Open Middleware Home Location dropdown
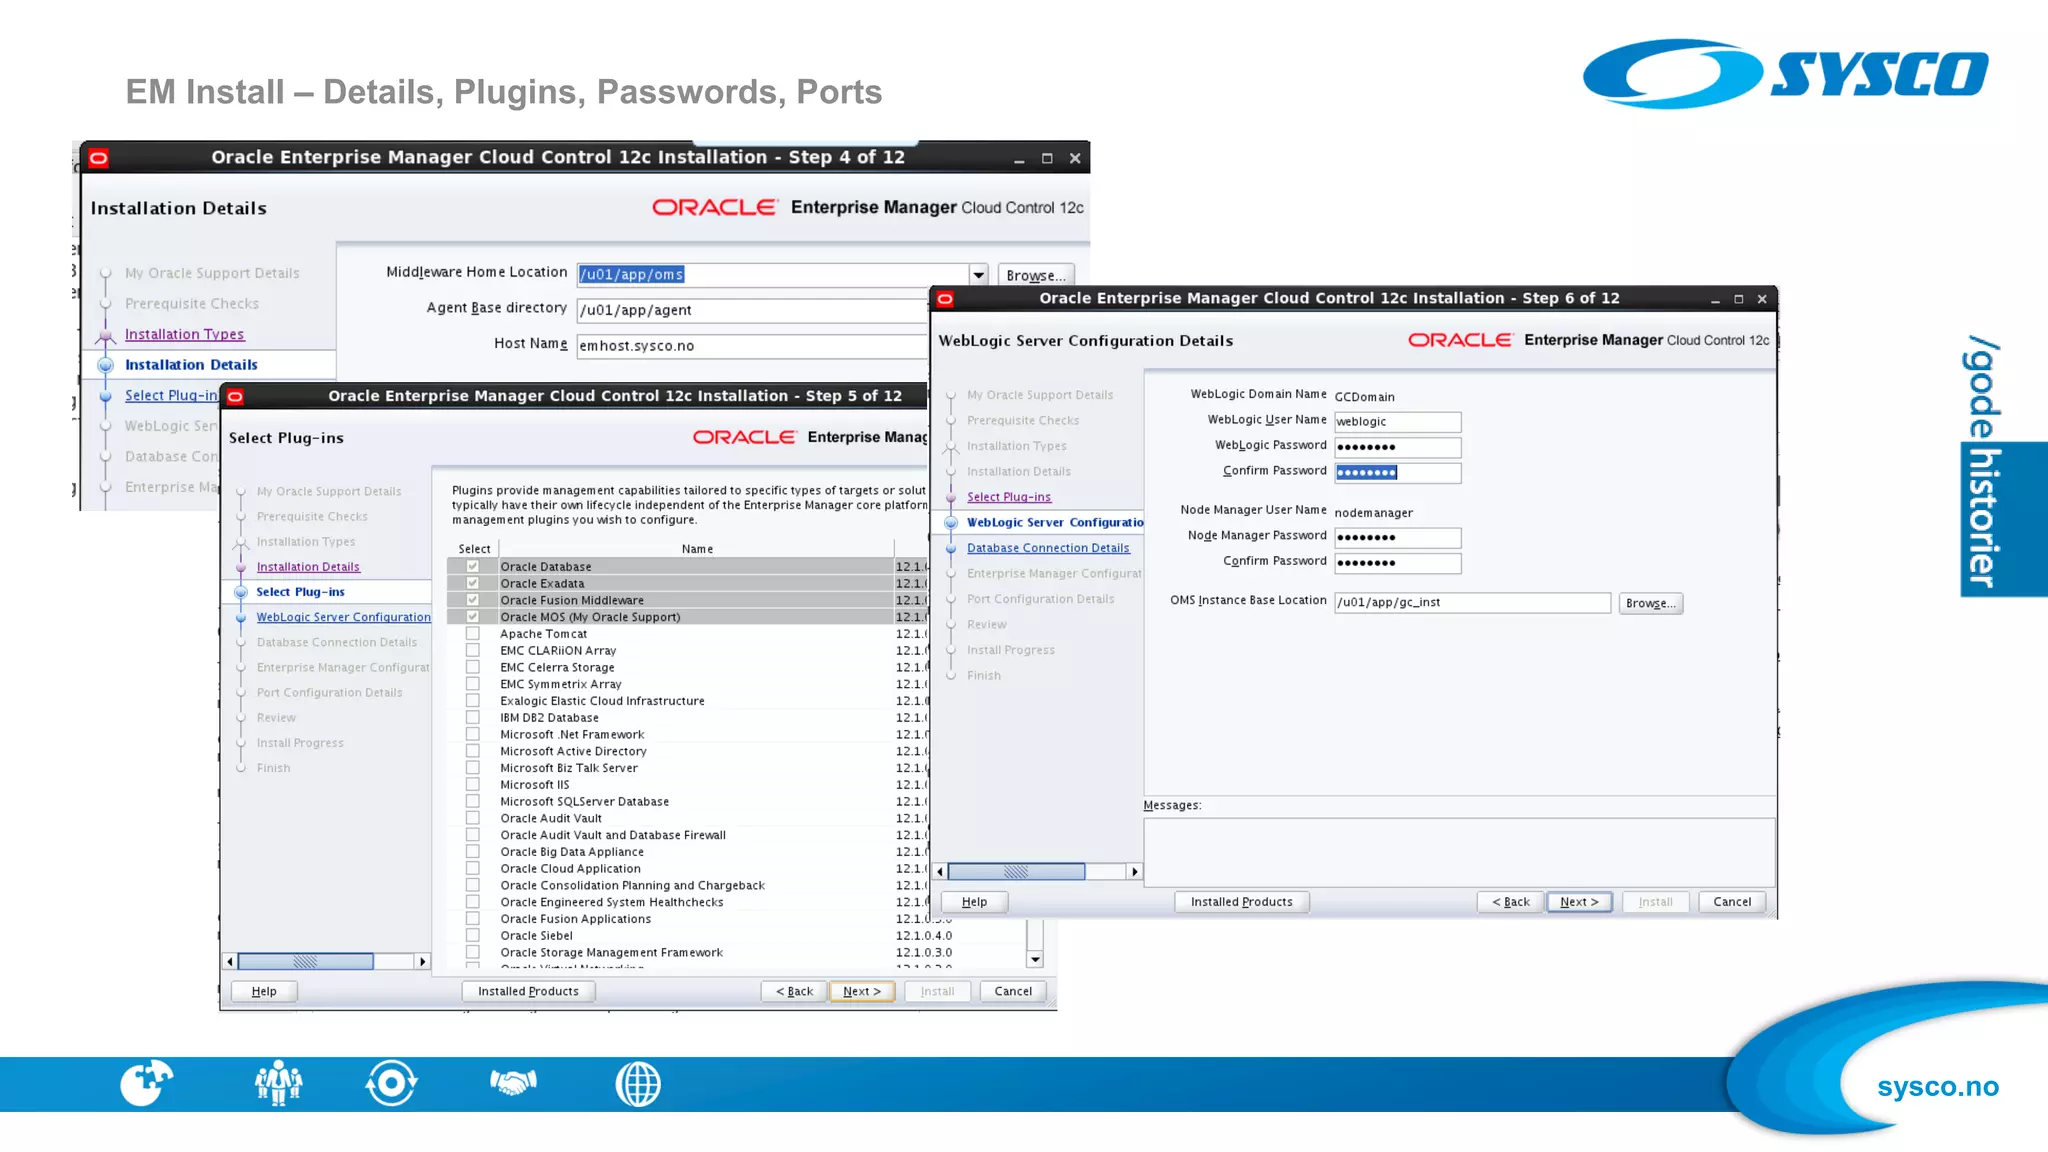 [978, 275]
